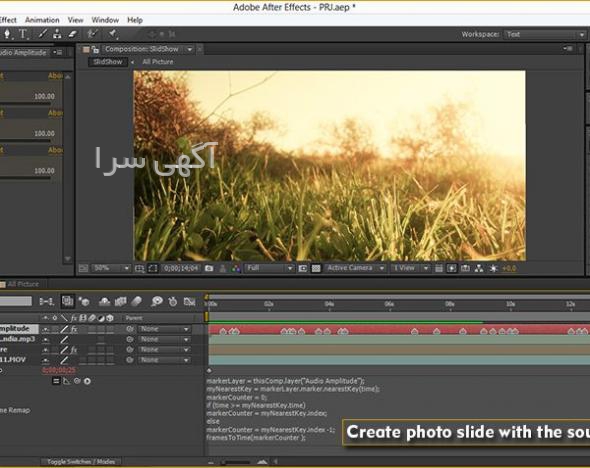Open the 50% magnification dropdown
The height and width of the screenshot is (468, 590).
pyautogui.click(x=111, y=268)
